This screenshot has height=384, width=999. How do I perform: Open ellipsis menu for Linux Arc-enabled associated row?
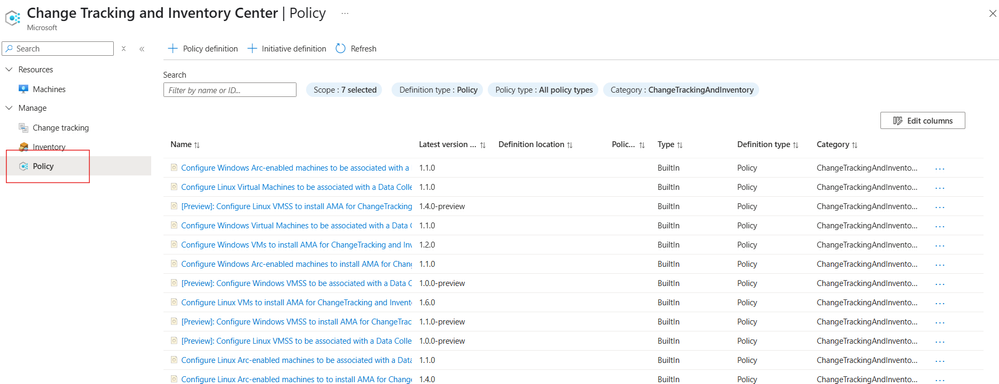[x=939, y=360]
